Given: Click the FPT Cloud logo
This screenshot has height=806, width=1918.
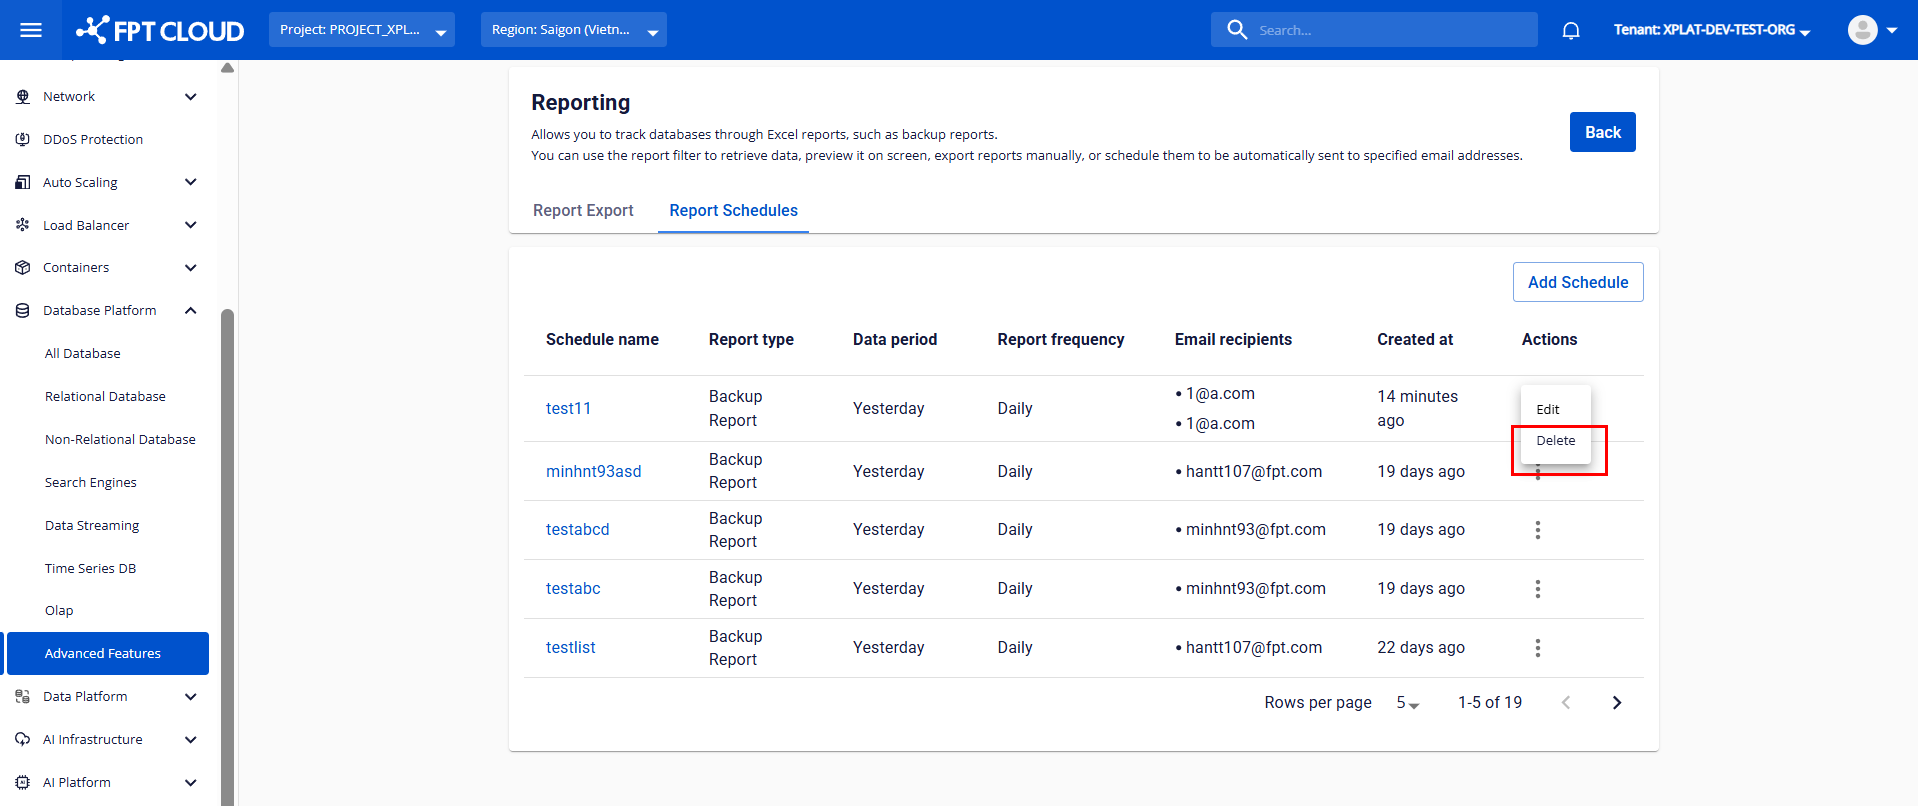Looking at the screenshot, I should (x=160, y=30).
